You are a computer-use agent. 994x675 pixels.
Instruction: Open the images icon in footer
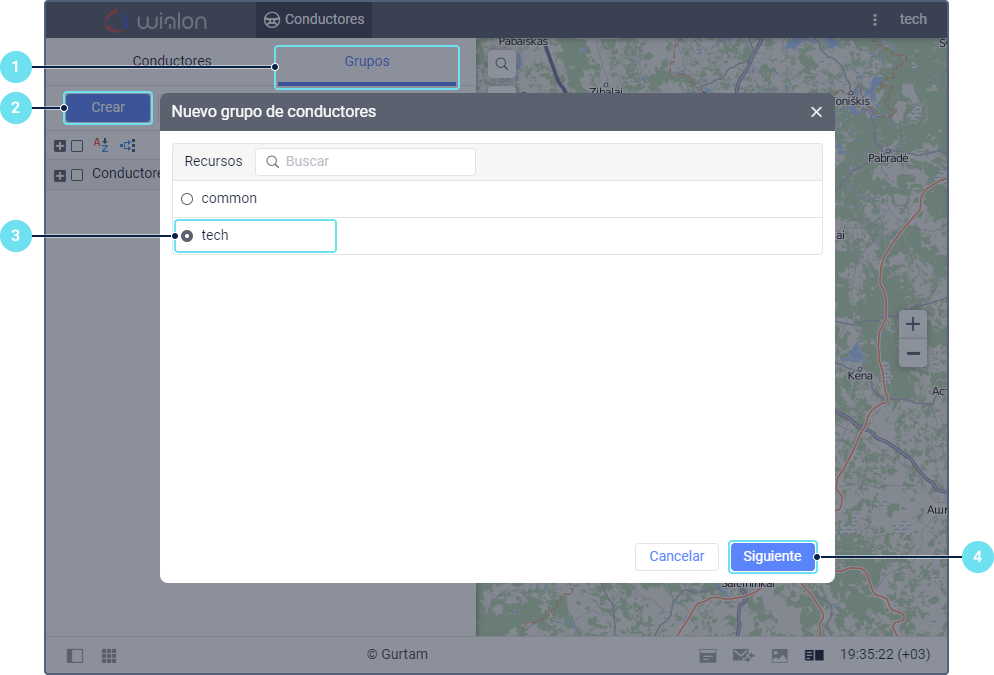[780, 655]
